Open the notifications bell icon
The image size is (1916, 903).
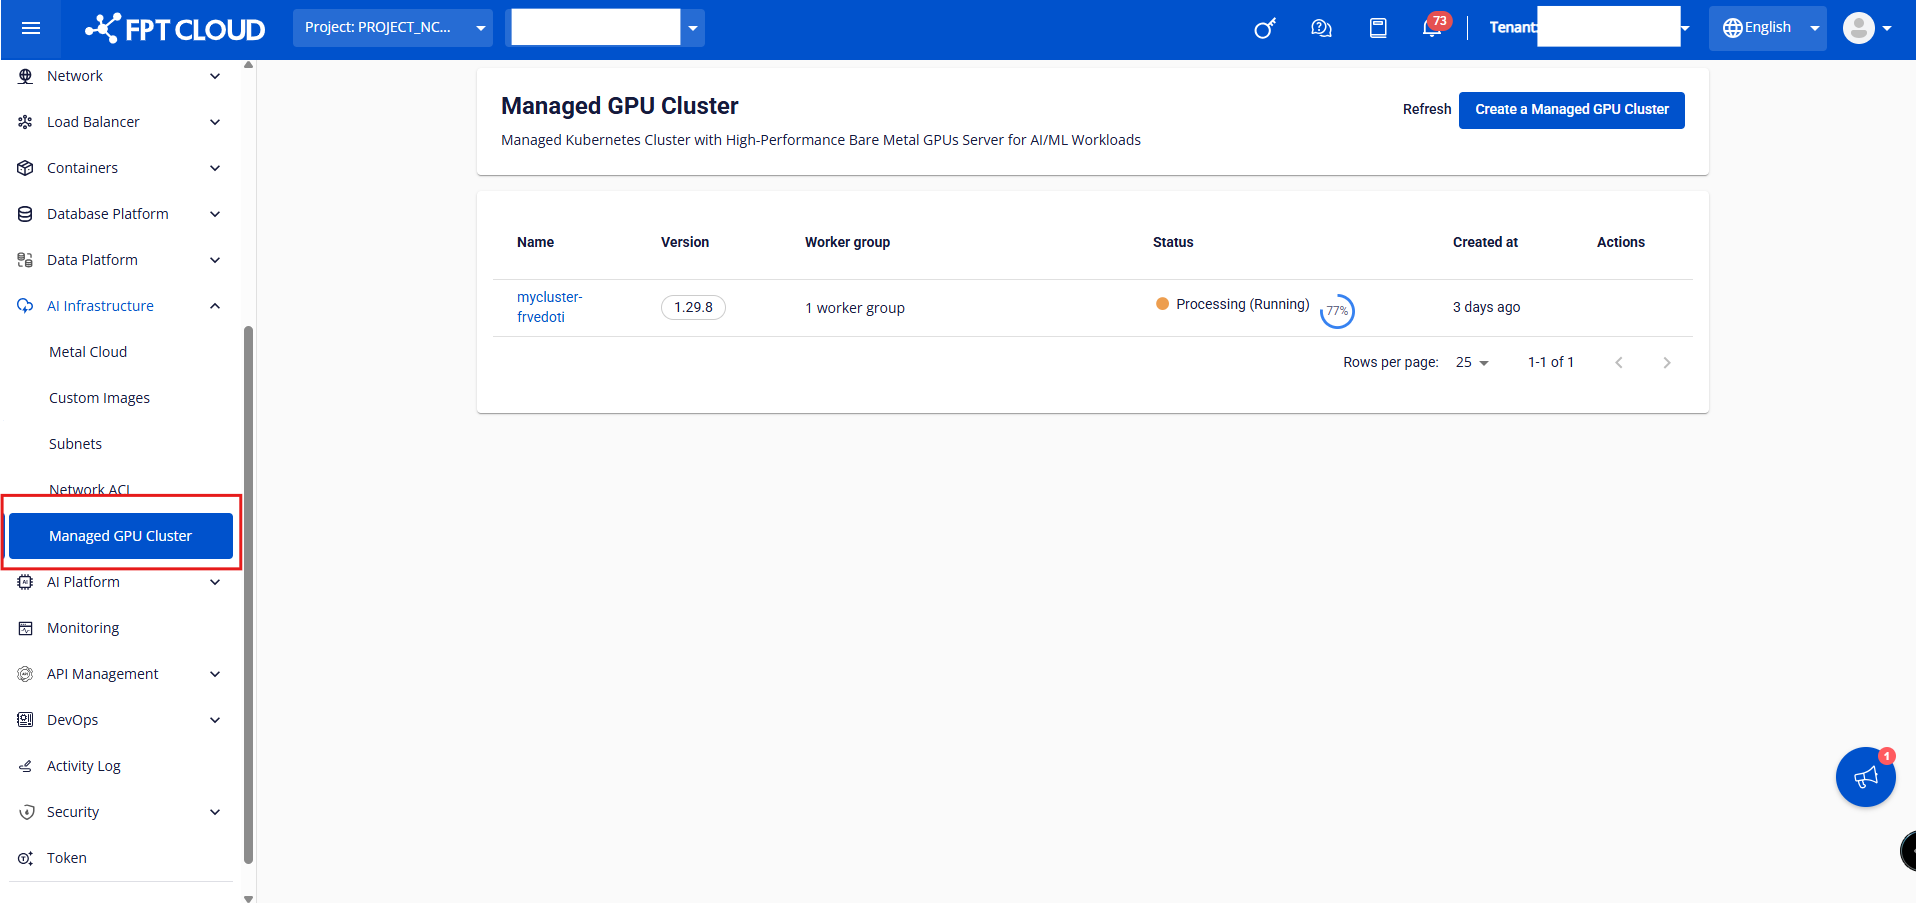pos(1432,28)
